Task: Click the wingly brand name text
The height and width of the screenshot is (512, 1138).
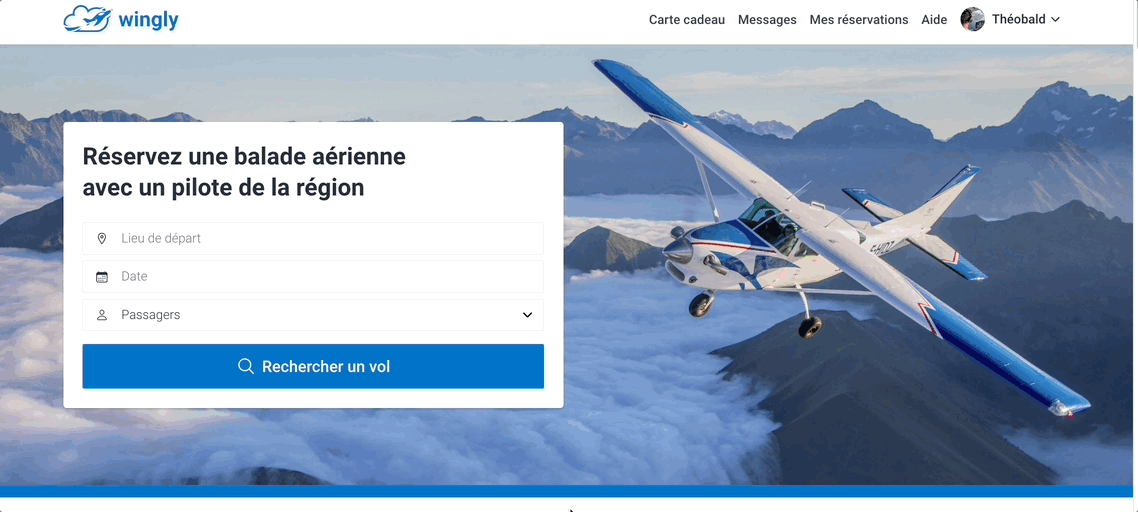Action: pos(148,20)
